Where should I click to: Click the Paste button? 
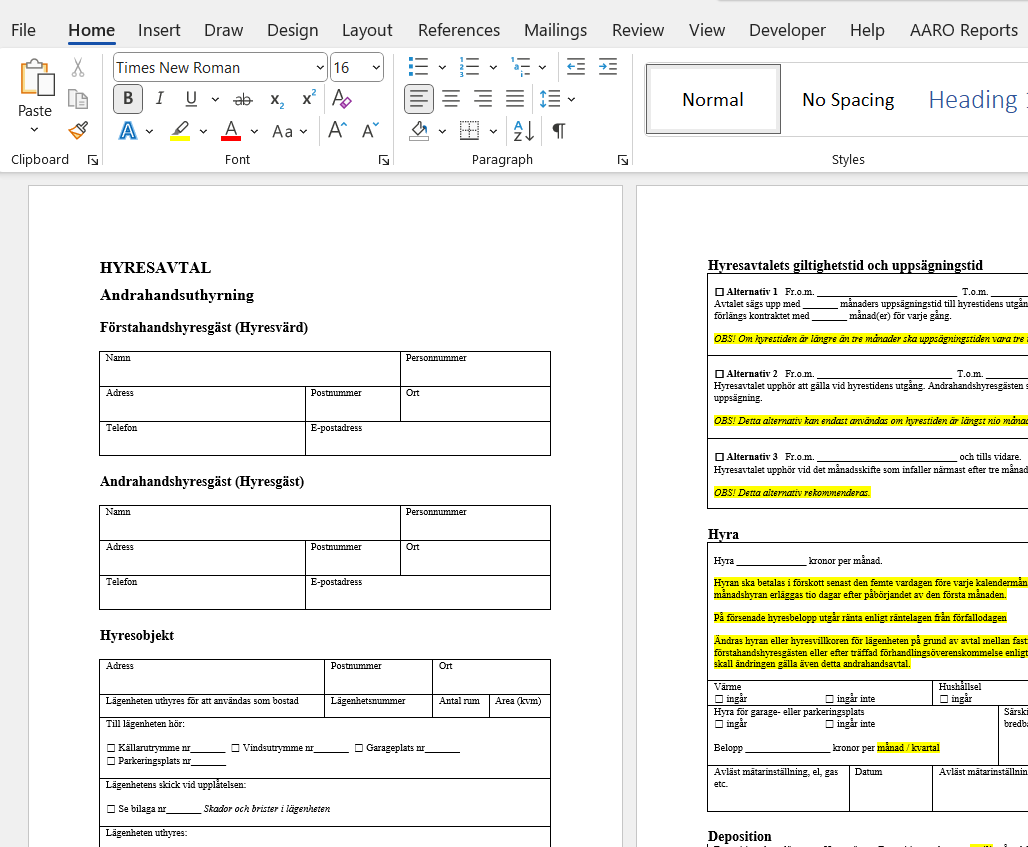point(35,90)
